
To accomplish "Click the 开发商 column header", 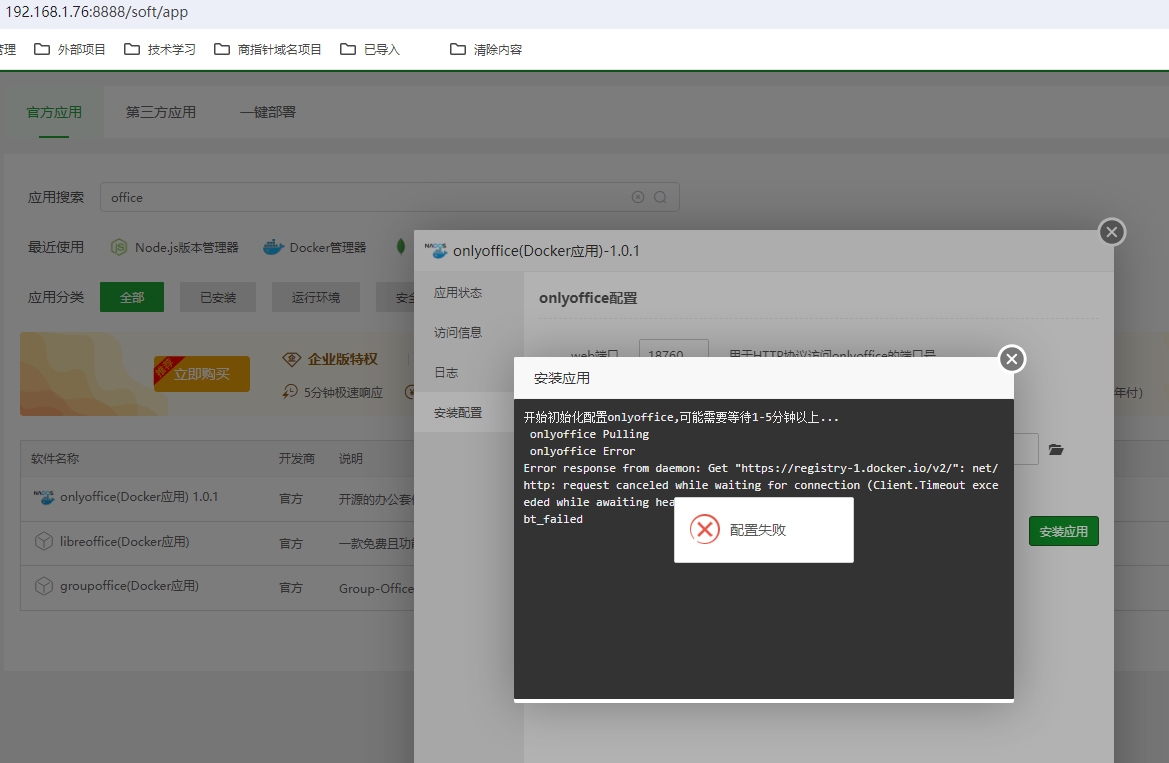I will pyautogui.click(x=297, y=459).
